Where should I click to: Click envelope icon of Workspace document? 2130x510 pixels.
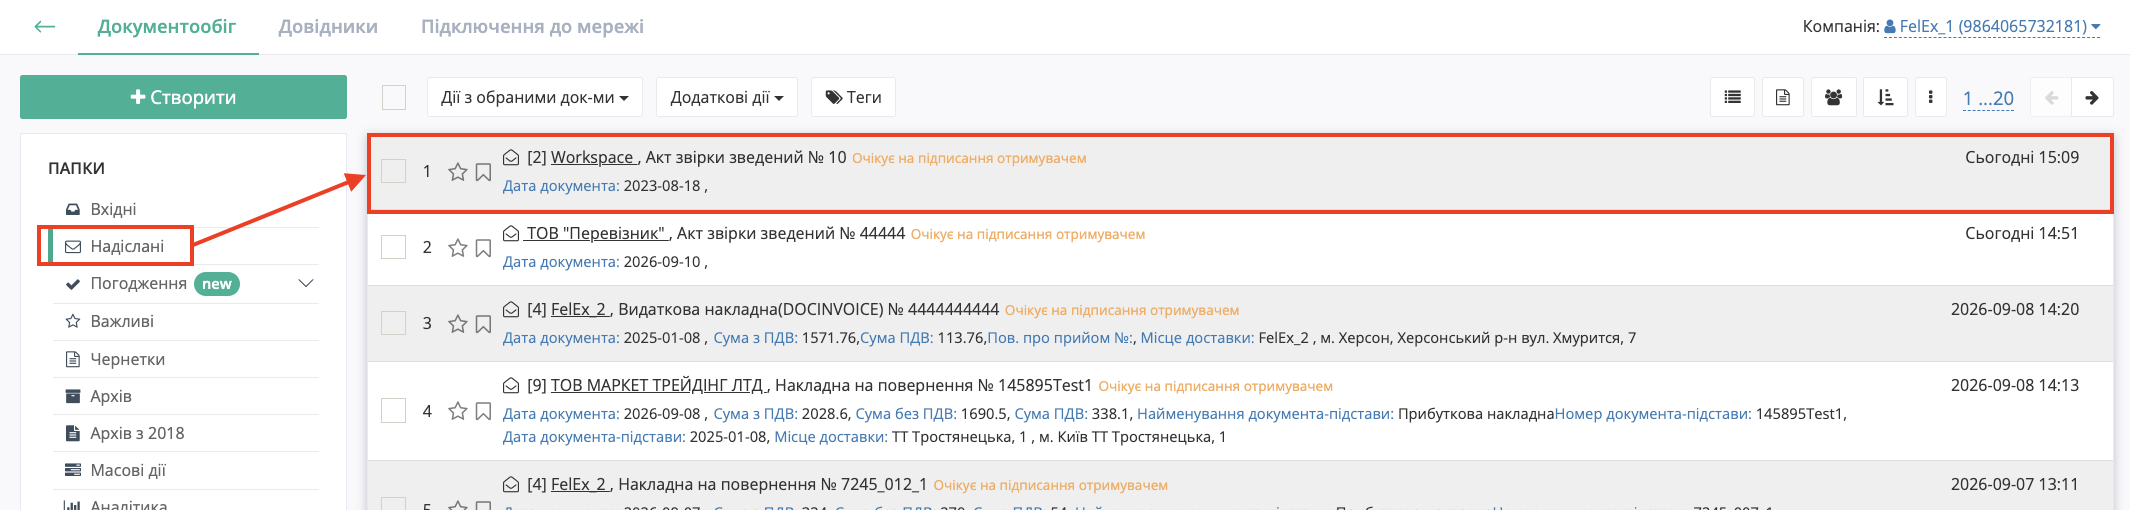pos(511,157)
